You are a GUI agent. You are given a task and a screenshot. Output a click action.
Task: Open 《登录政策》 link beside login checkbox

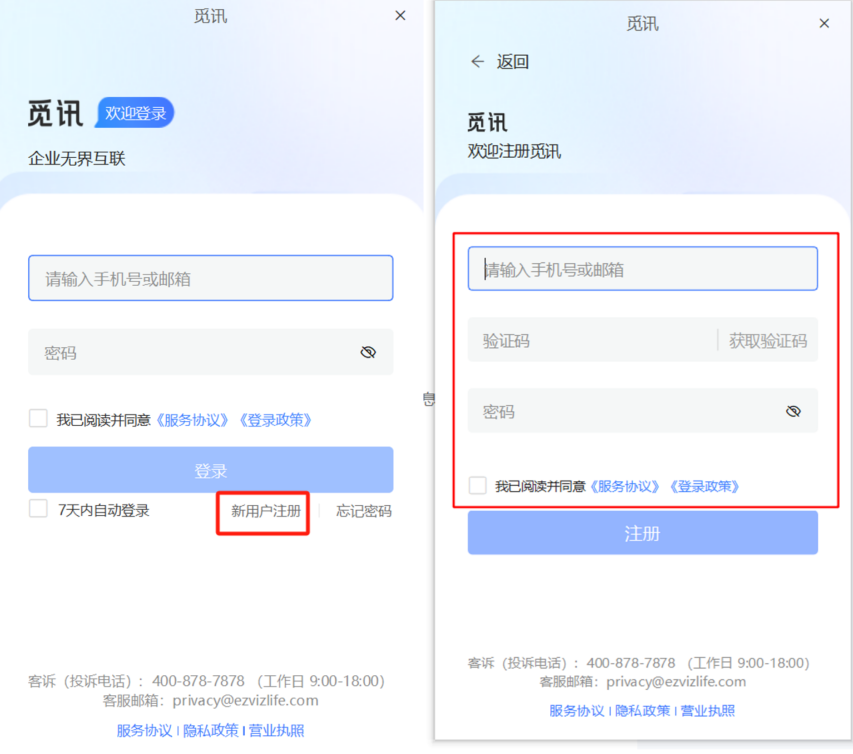[x=275, y=420]
